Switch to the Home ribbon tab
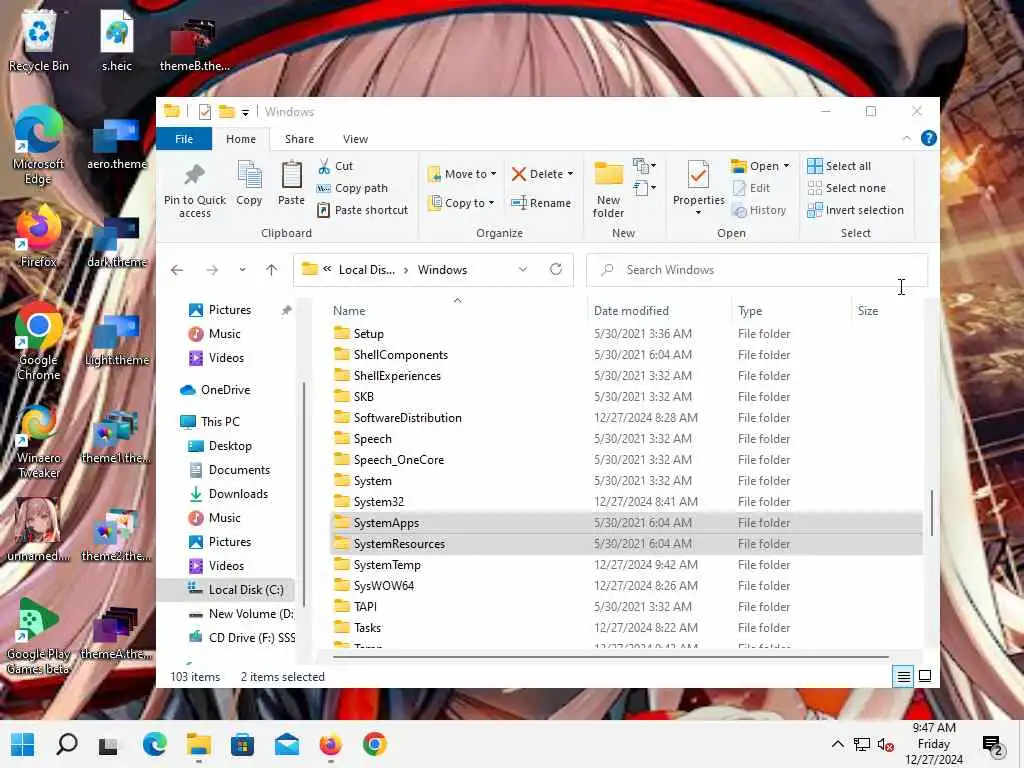Image resolution: width=1024 pixels, height=768 pixels. click(241, 139)
